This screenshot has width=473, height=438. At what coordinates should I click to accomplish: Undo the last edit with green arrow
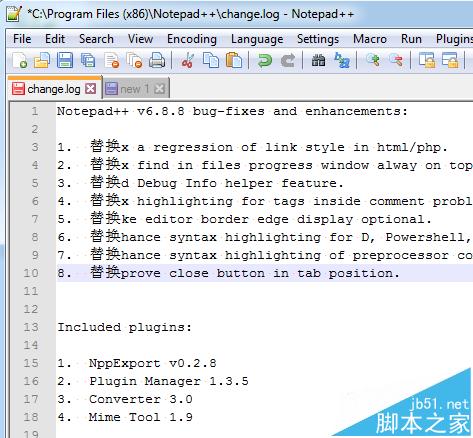265,61
